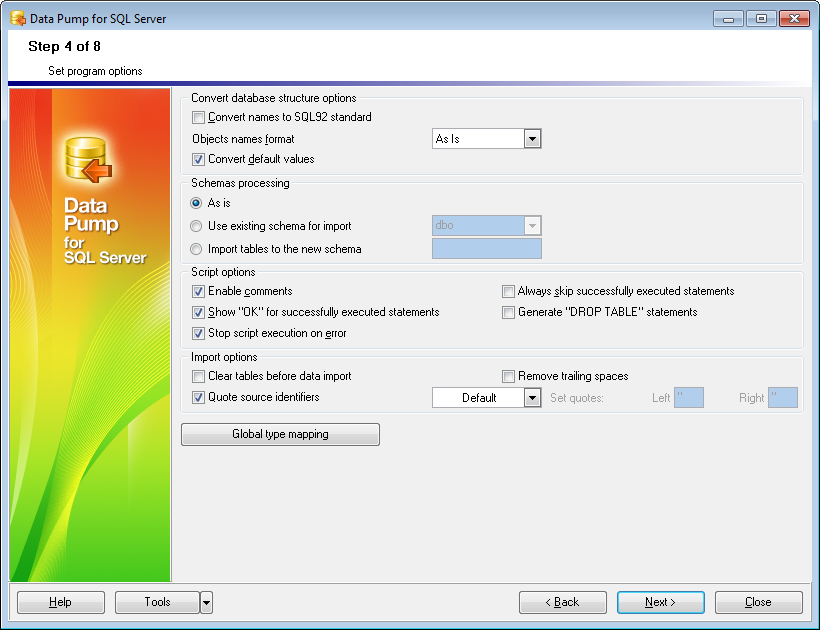The height and width of the screenshot is (630, 820).
Task: Expand the quote type Default dropdown
Action: [x=532, y=398]
